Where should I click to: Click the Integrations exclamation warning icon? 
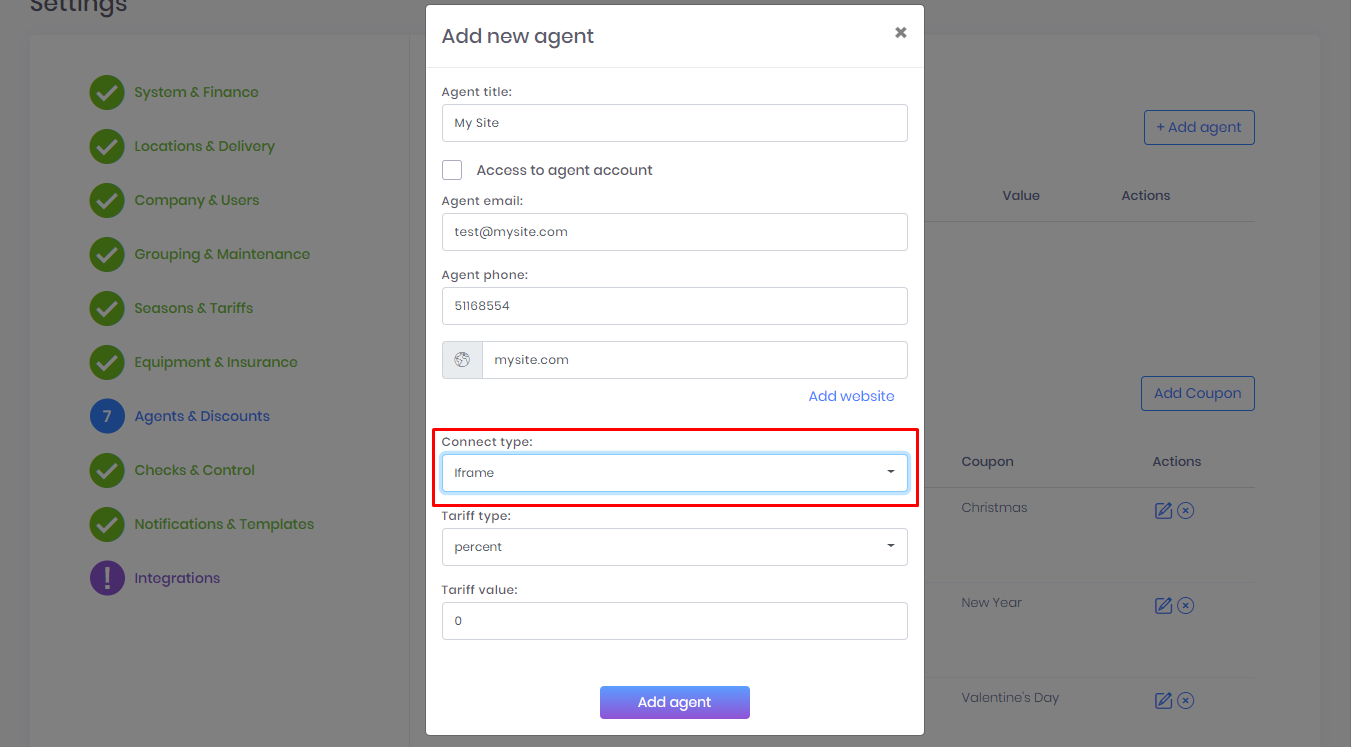(107, 578)
